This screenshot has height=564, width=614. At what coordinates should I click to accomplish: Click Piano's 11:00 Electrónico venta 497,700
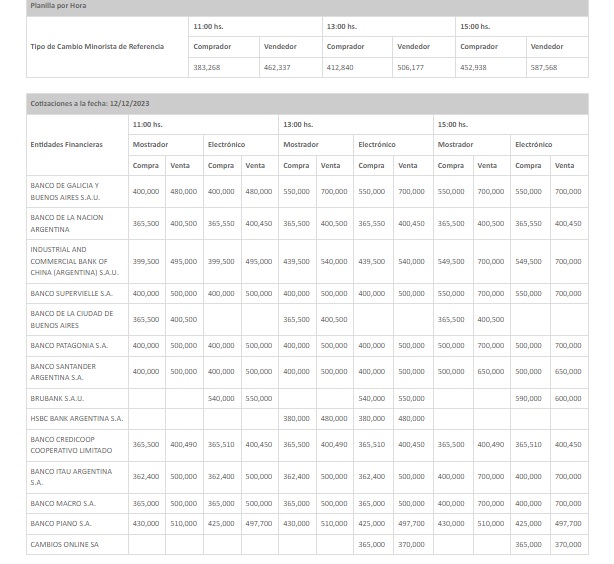(258, 524)
